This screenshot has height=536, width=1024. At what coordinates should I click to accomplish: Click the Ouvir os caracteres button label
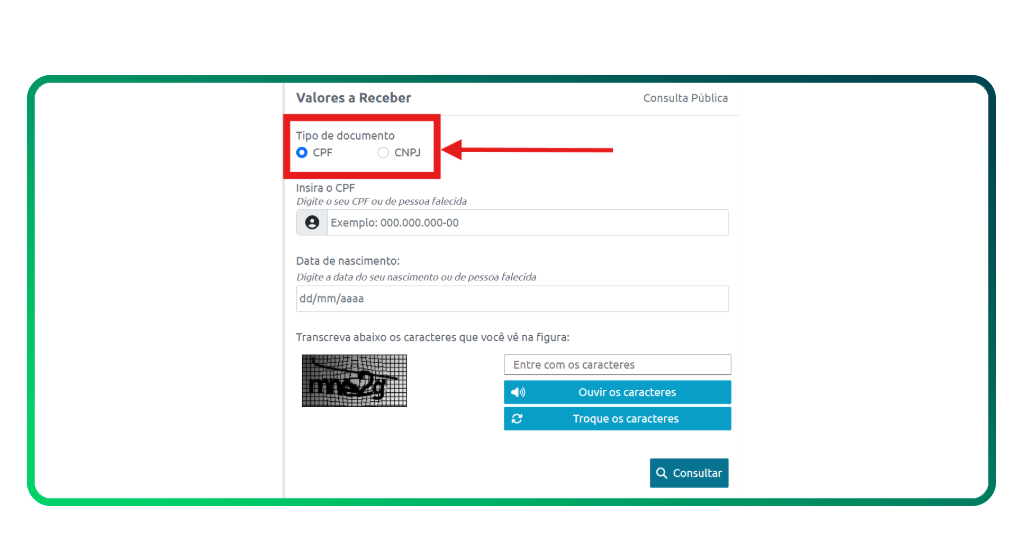[627, 392]
